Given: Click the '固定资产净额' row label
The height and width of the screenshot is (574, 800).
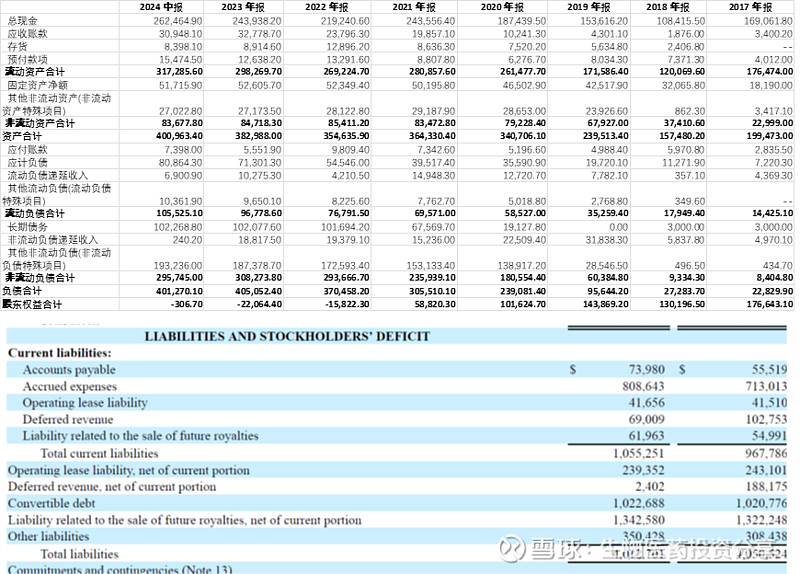Looking at the screenshot, I should click(38, 85).
